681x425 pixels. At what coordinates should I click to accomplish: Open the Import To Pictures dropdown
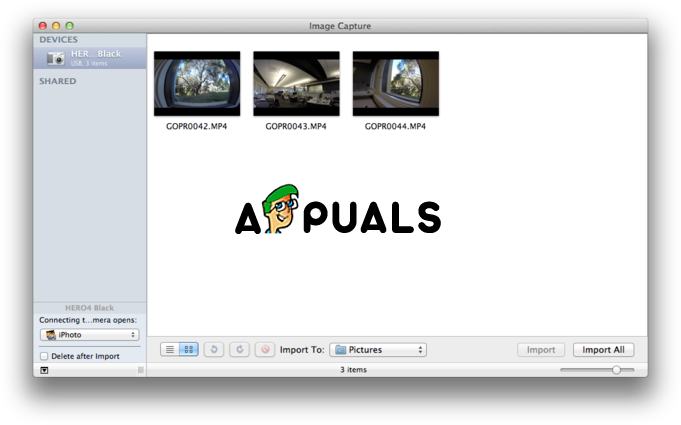pyautogui.click(x=378, y=350)
